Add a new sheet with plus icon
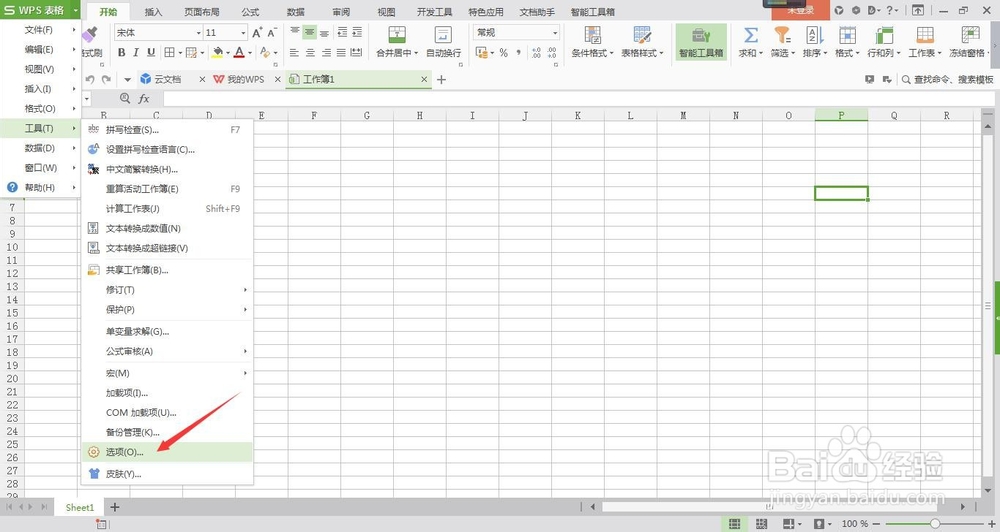Screen dimensions: 1000x532 tap(115, 507)
